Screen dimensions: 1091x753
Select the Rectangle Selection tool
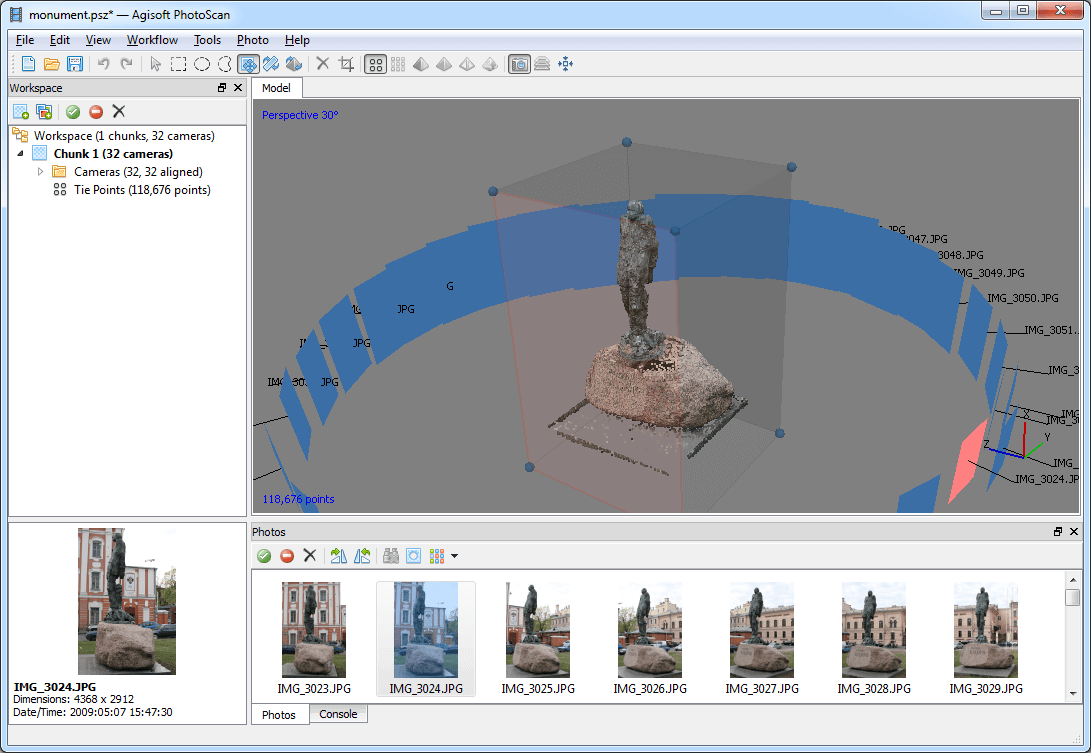coord(179,64)
